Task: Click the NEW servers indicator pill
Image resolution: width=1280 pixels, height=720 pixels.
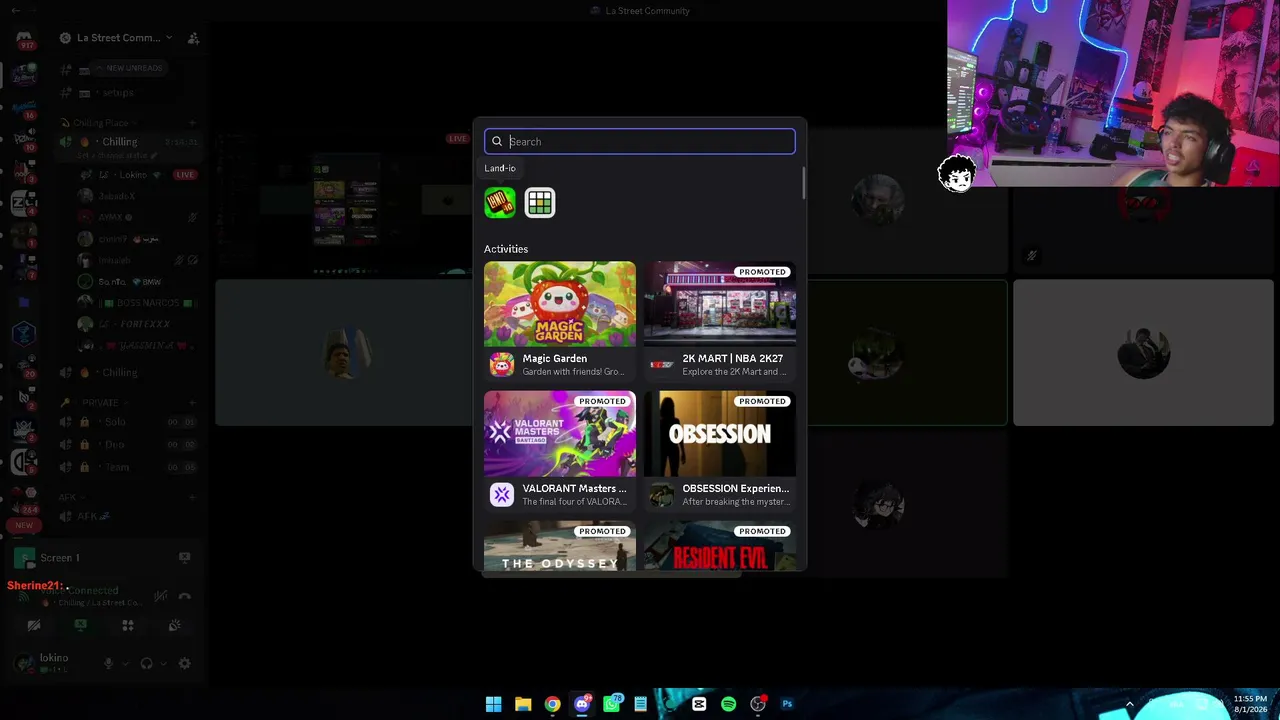Action: (24, 525)
